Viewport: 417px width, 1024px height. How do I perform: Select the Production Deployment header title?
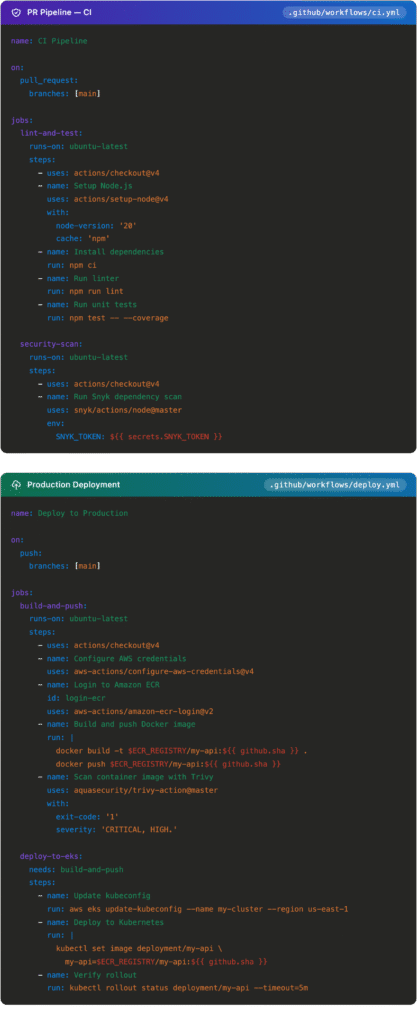(74, 485)
